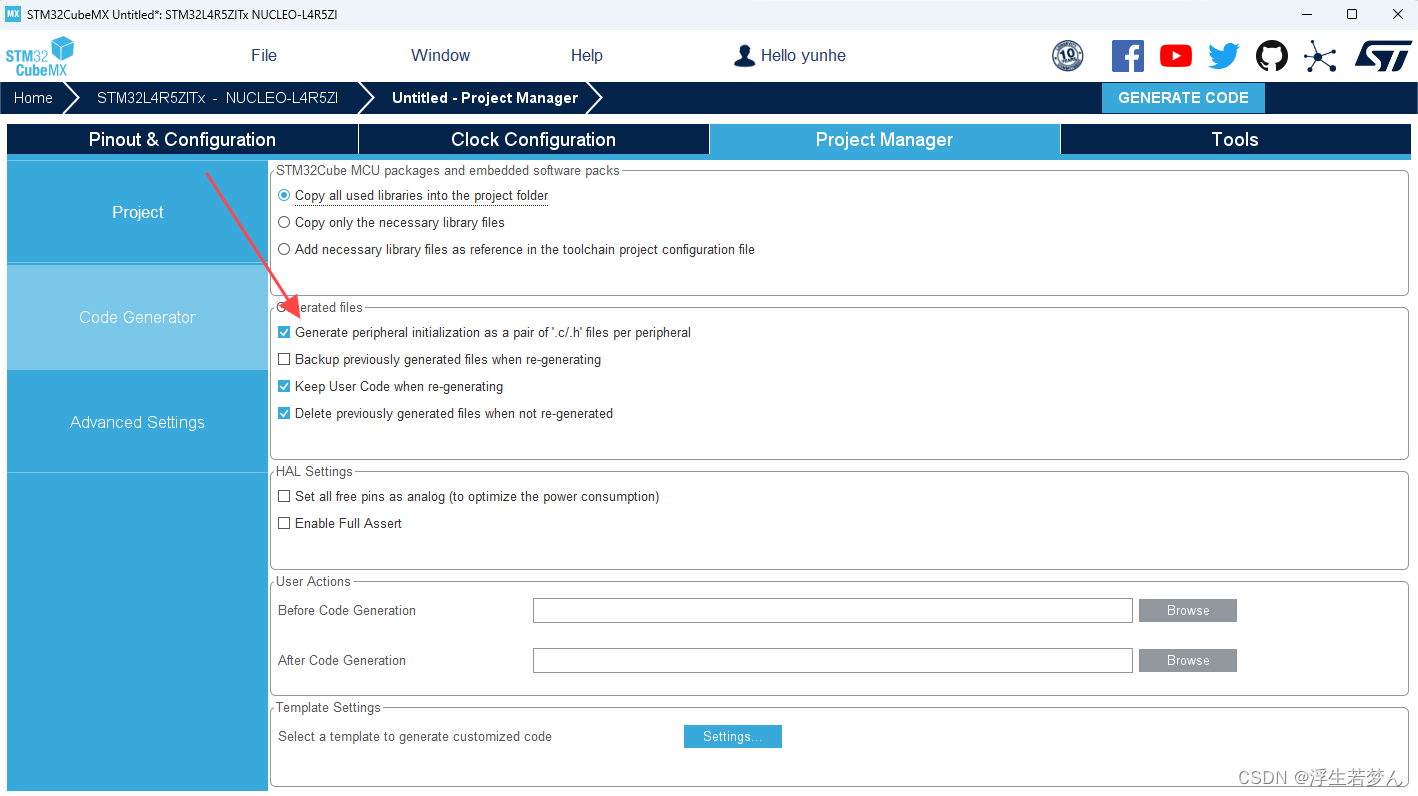Screen dimensions: 1418x796
Task: Open Advanced Settings side section
Action: pyautogui.click(x=138, y=422)
